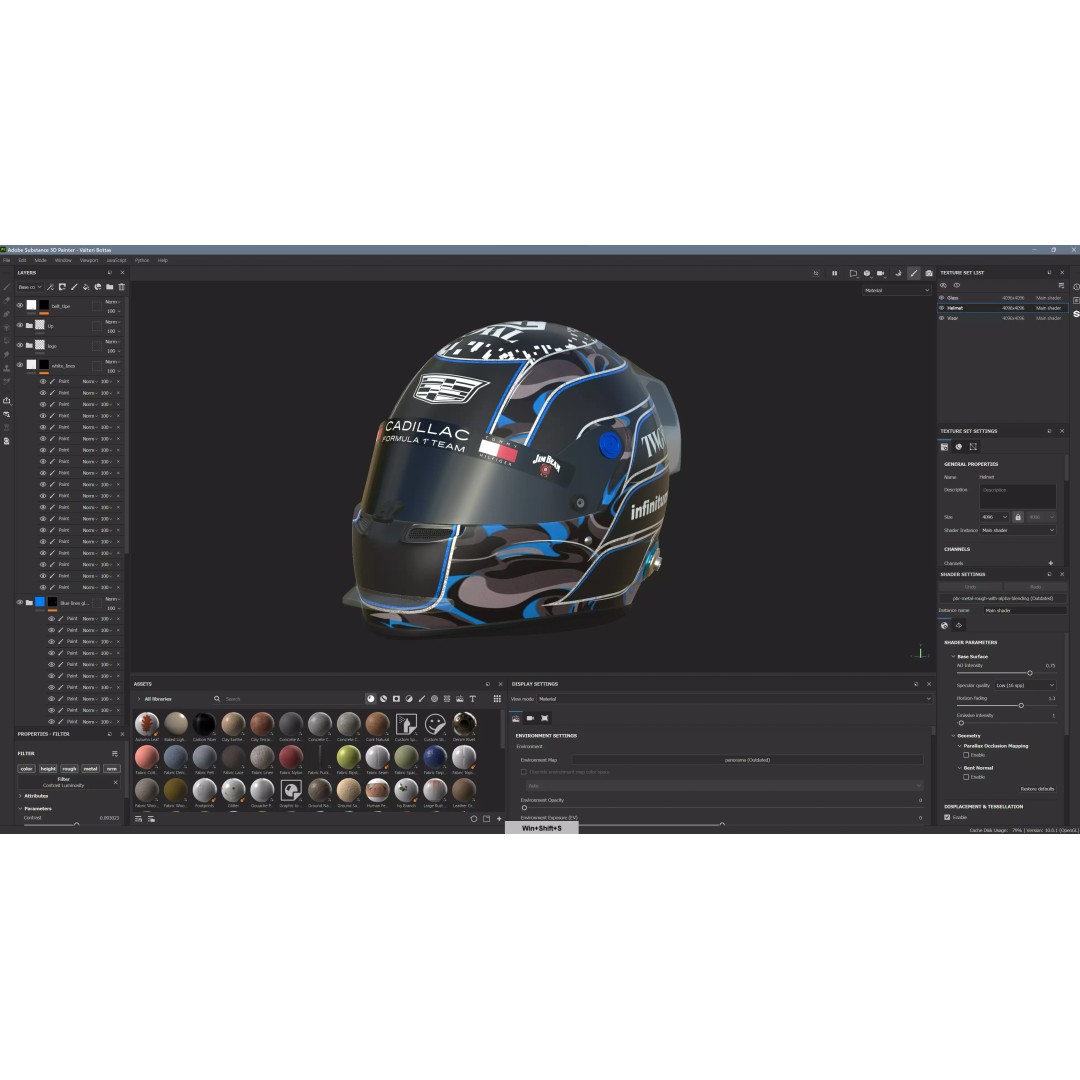Expand the Attributes section in Properties
Screen dimensions: 1080x1080
[x=20, y=796]
